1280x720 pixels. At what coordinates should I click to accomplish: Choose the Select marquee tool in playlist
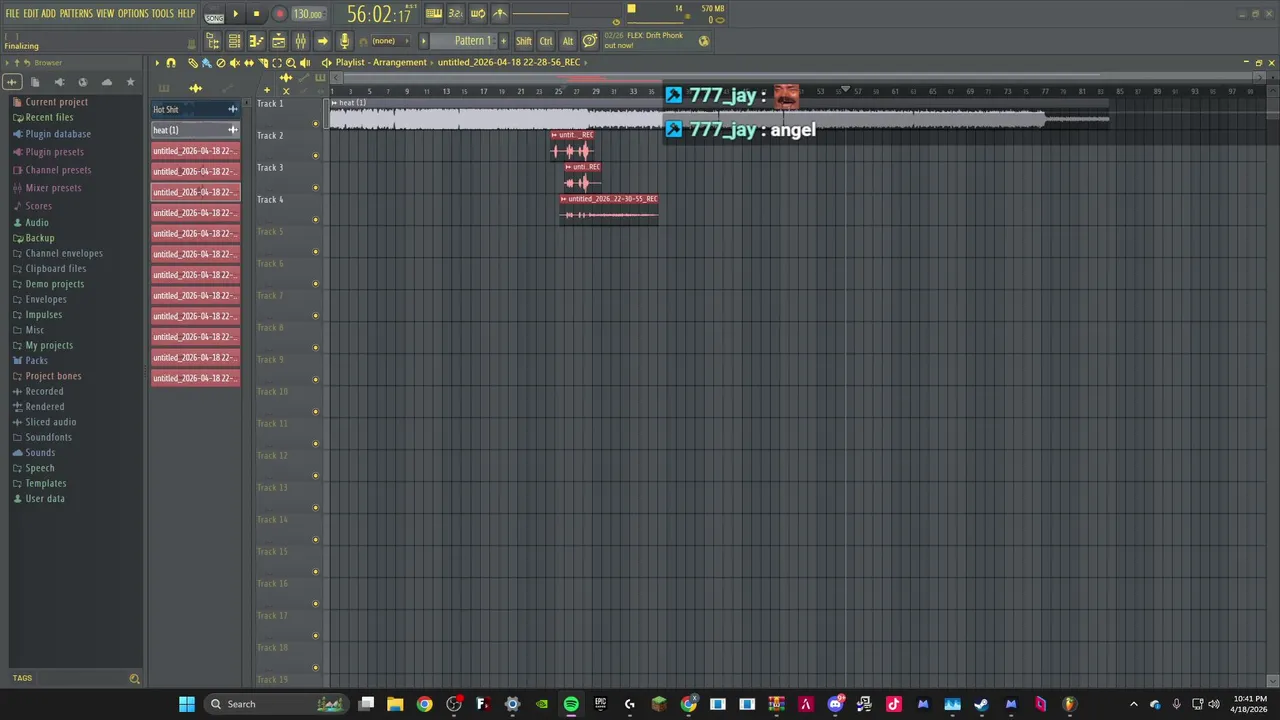tap(277, 62)
